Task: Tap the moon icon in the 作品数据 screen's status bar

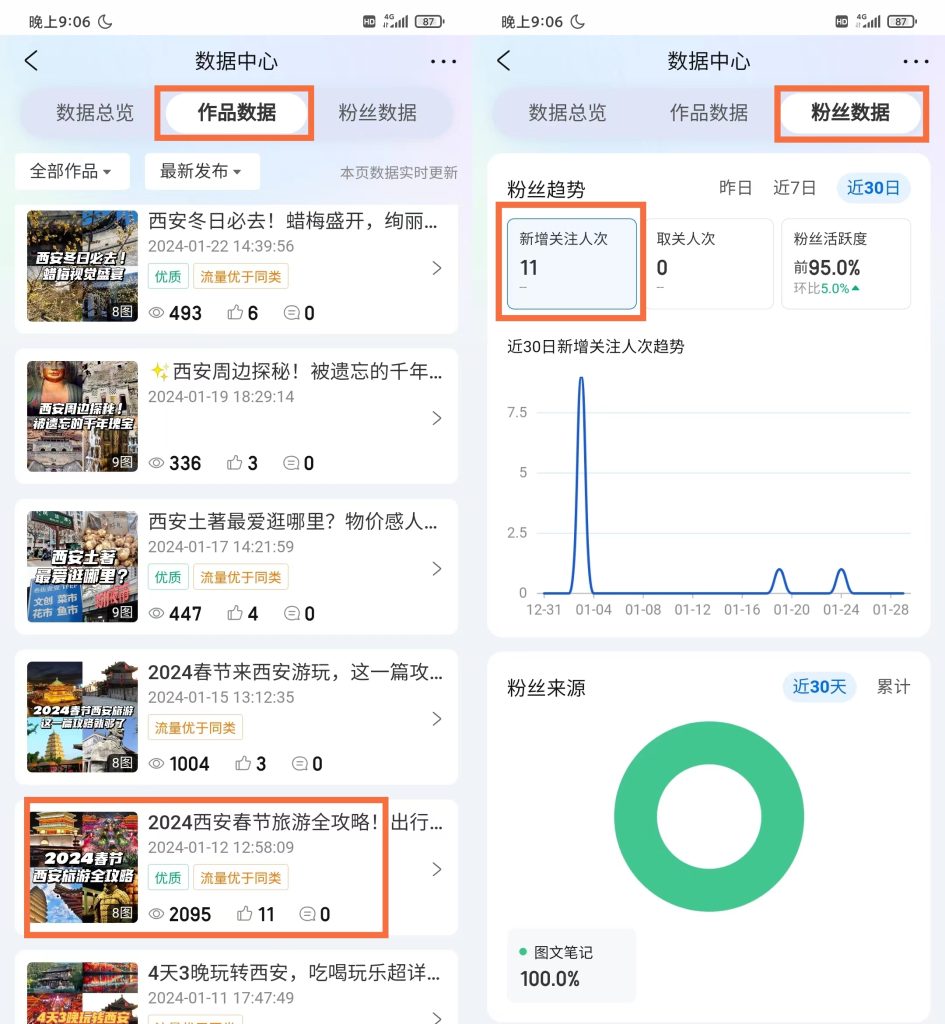Action: (x=104, y=22)
